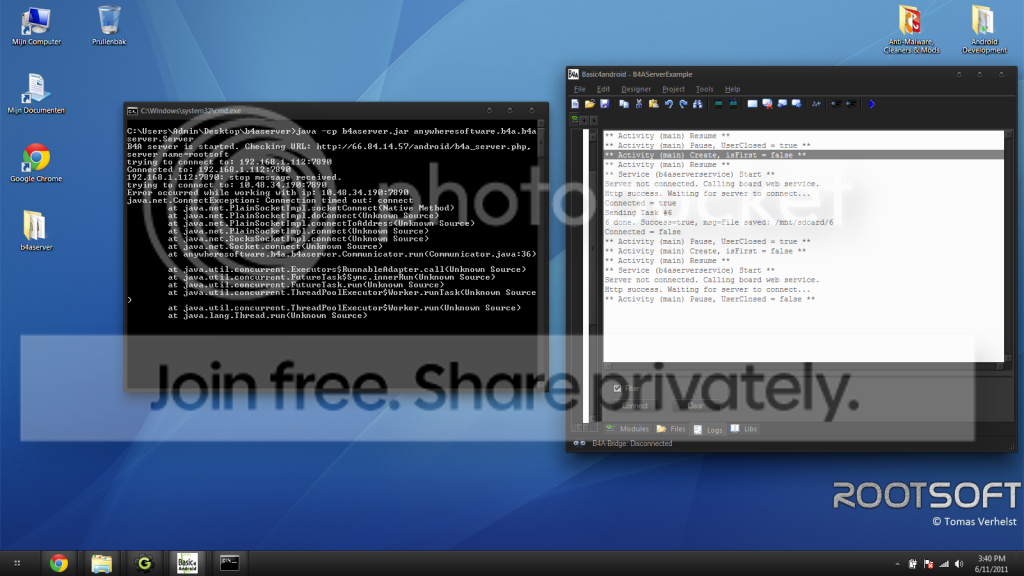Click the volume speaker tray icon
The width and height of the screenshot is (1024, 576).
(959, 564)
